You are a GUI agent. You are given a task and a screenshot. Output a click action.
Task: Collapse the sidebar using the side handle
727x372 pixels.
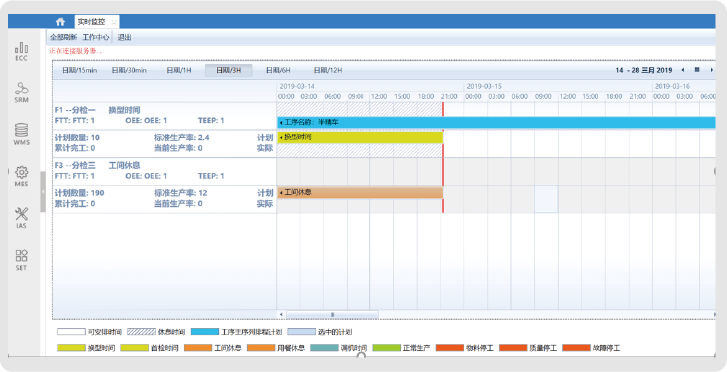tap(43, 192)
